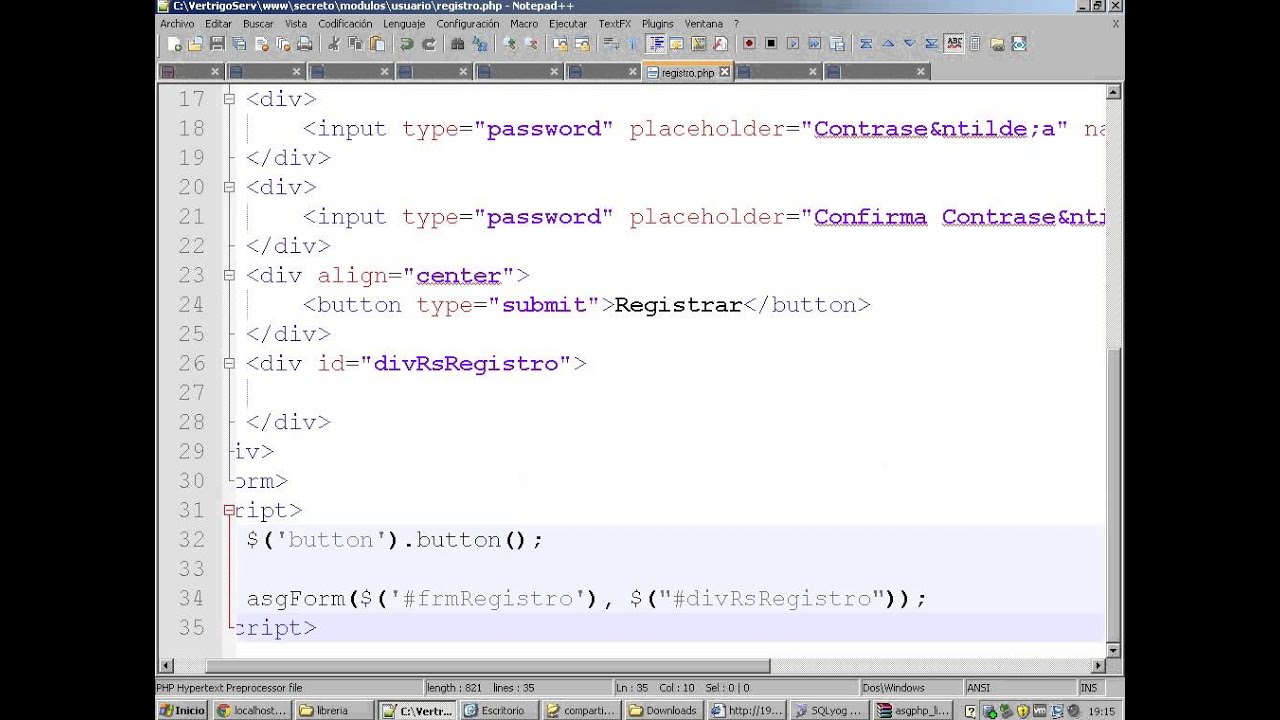This screenshot has width=1280, height=720.
Task: Click the Copy toolbar icon
Action: [x=356, y=44]
